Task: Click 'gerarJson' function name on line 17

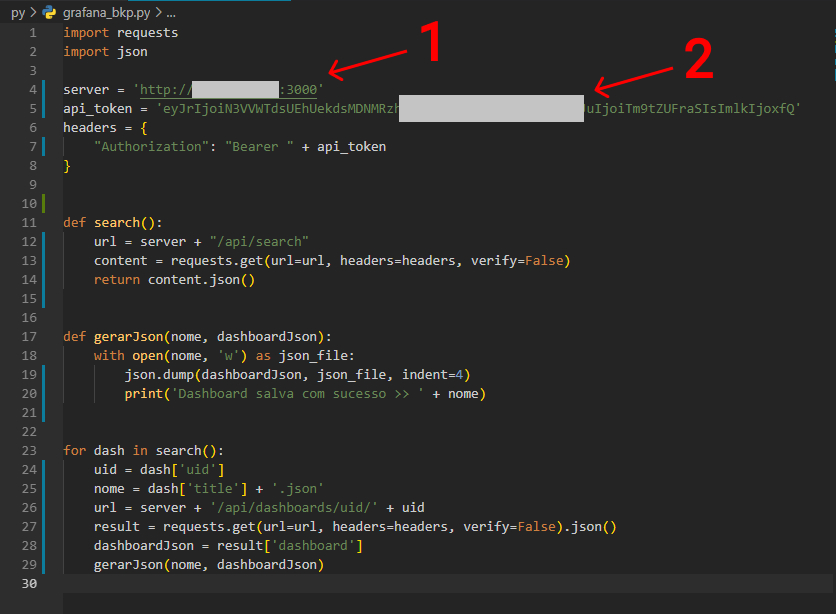Action: tap(128, 337)
